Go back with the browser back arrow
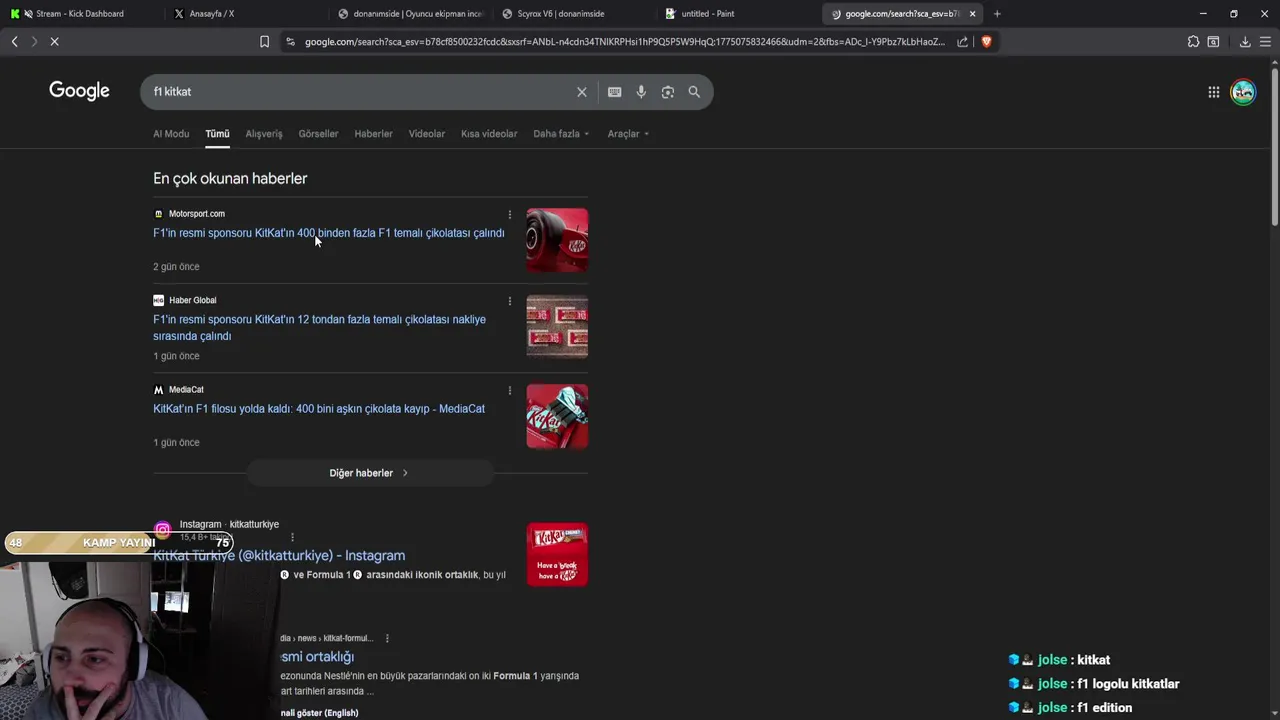 (x=14, y=42)
